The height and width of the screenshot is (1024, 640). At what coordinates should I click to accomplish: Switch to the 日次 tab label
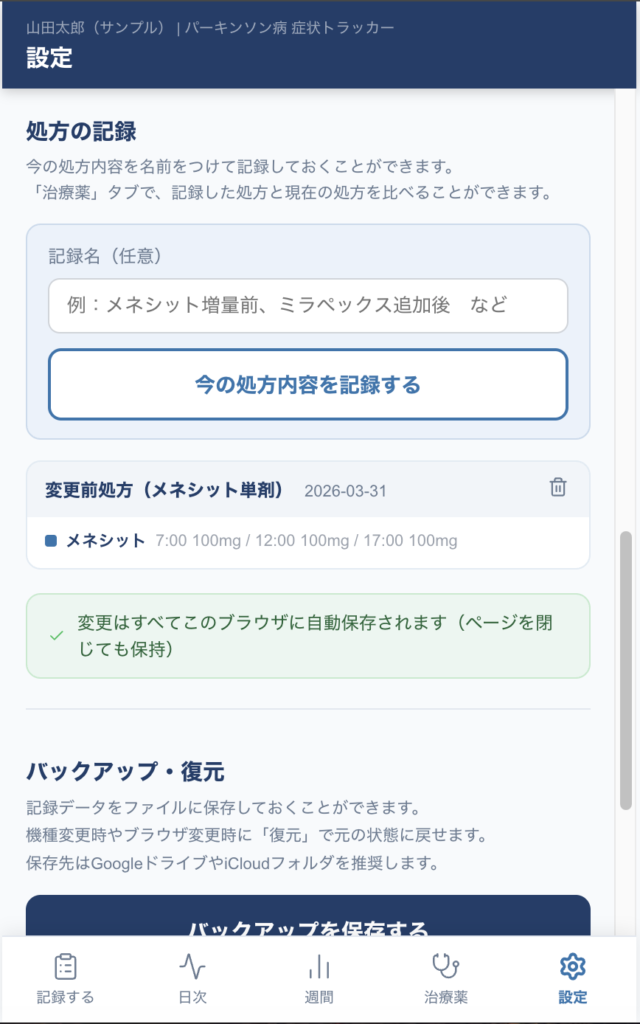click(192, 997)
